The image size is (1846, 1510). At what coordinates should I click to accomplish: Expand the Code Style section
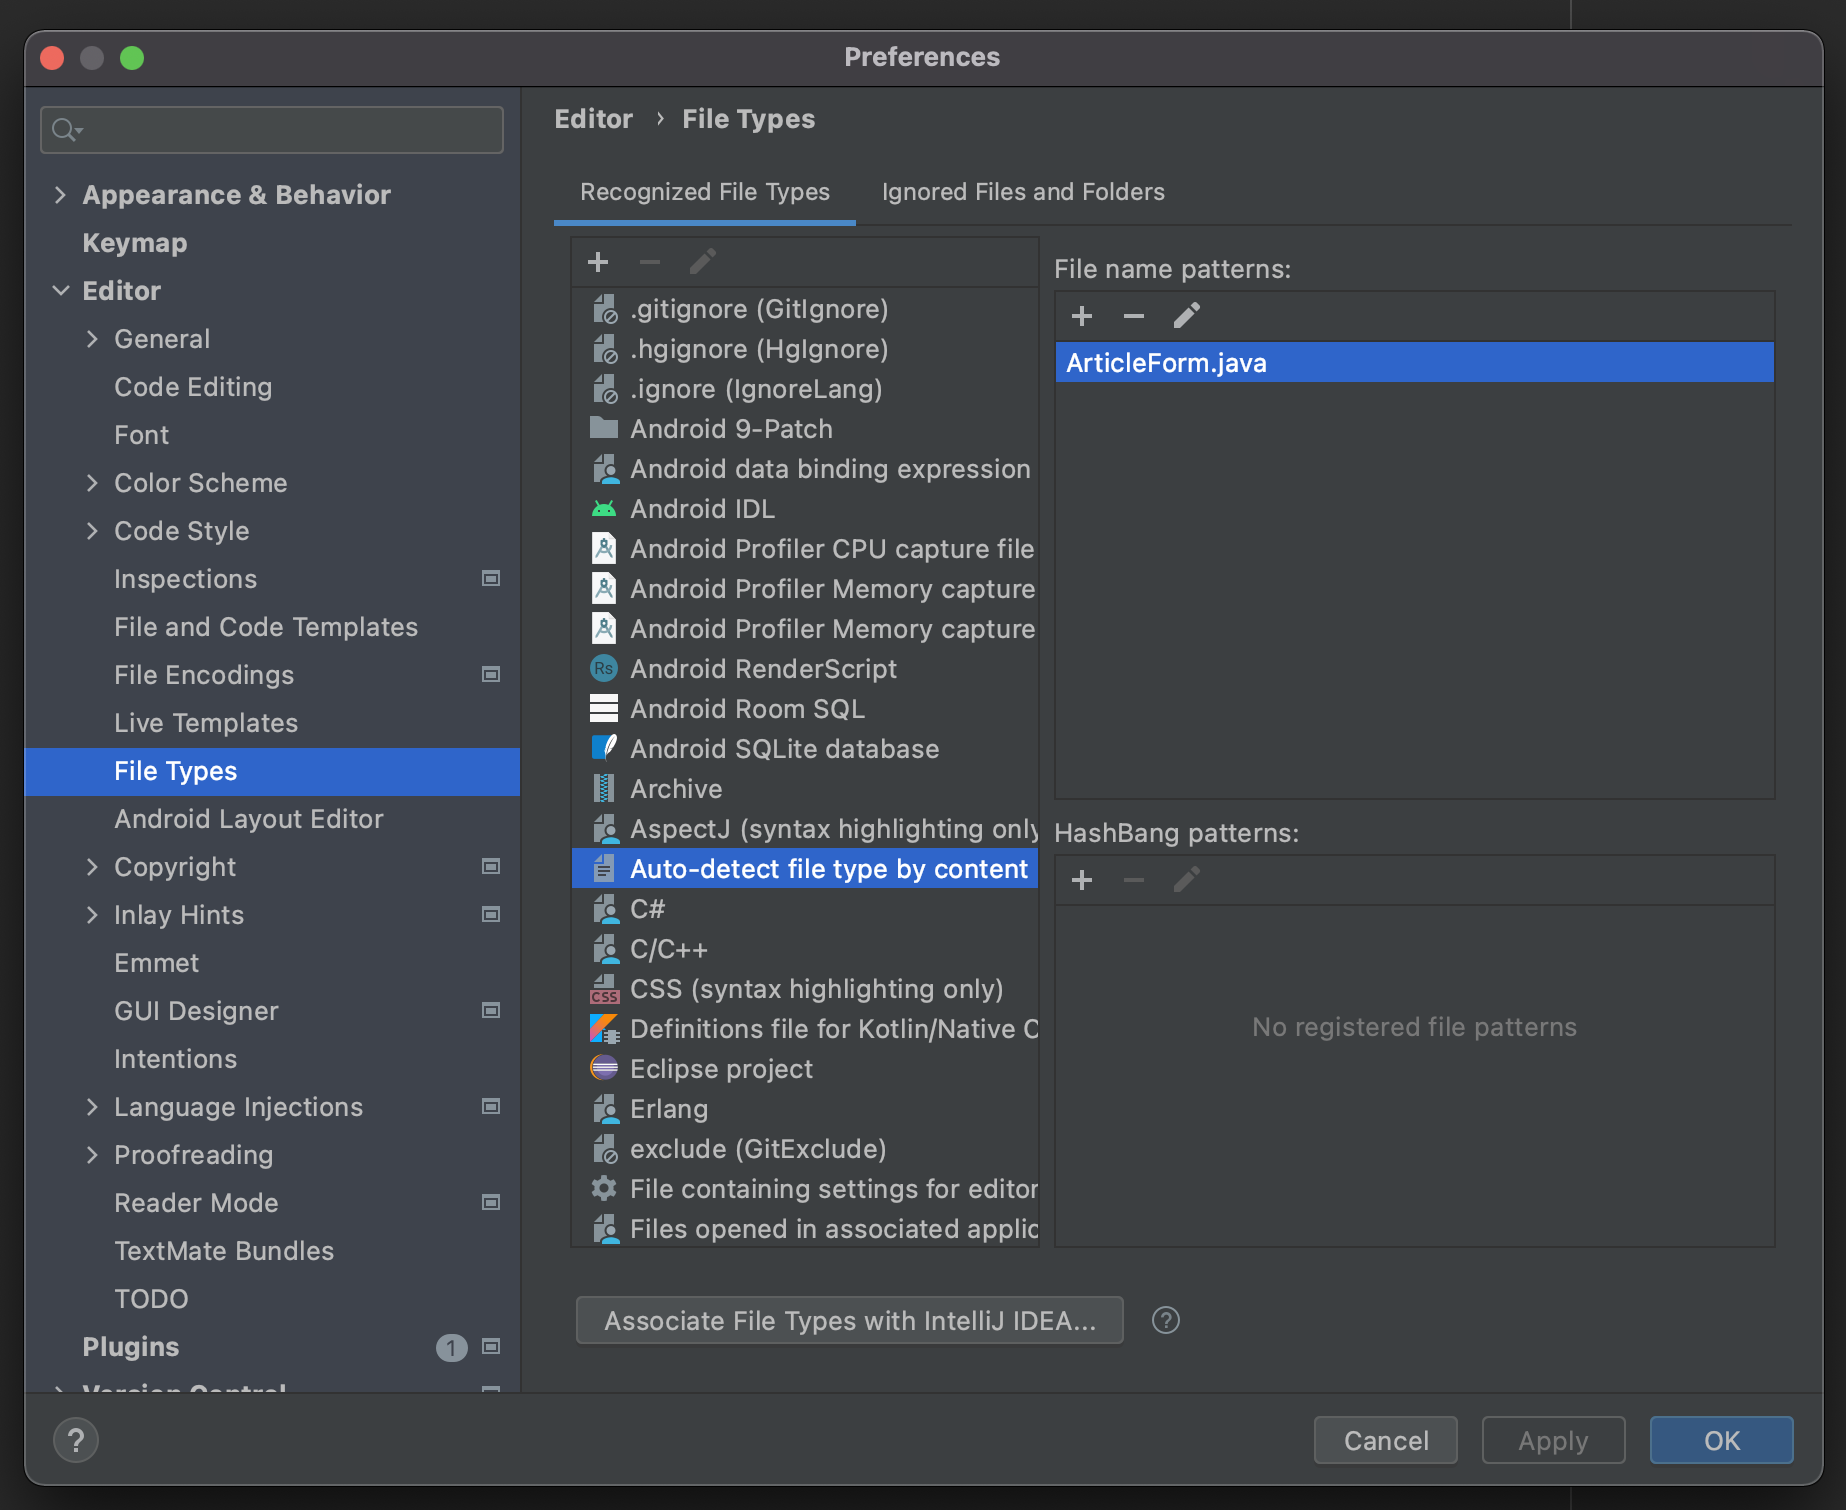click(x=93, y=531)
